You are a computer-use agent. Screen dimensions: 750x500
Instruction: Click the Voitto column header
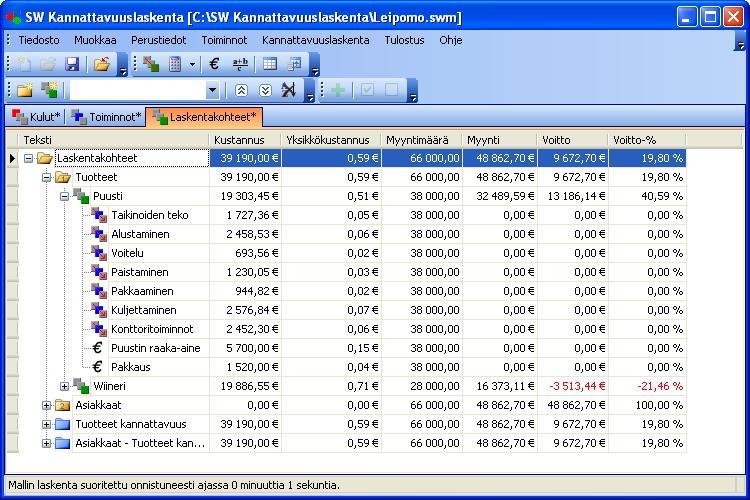[573, 140]
